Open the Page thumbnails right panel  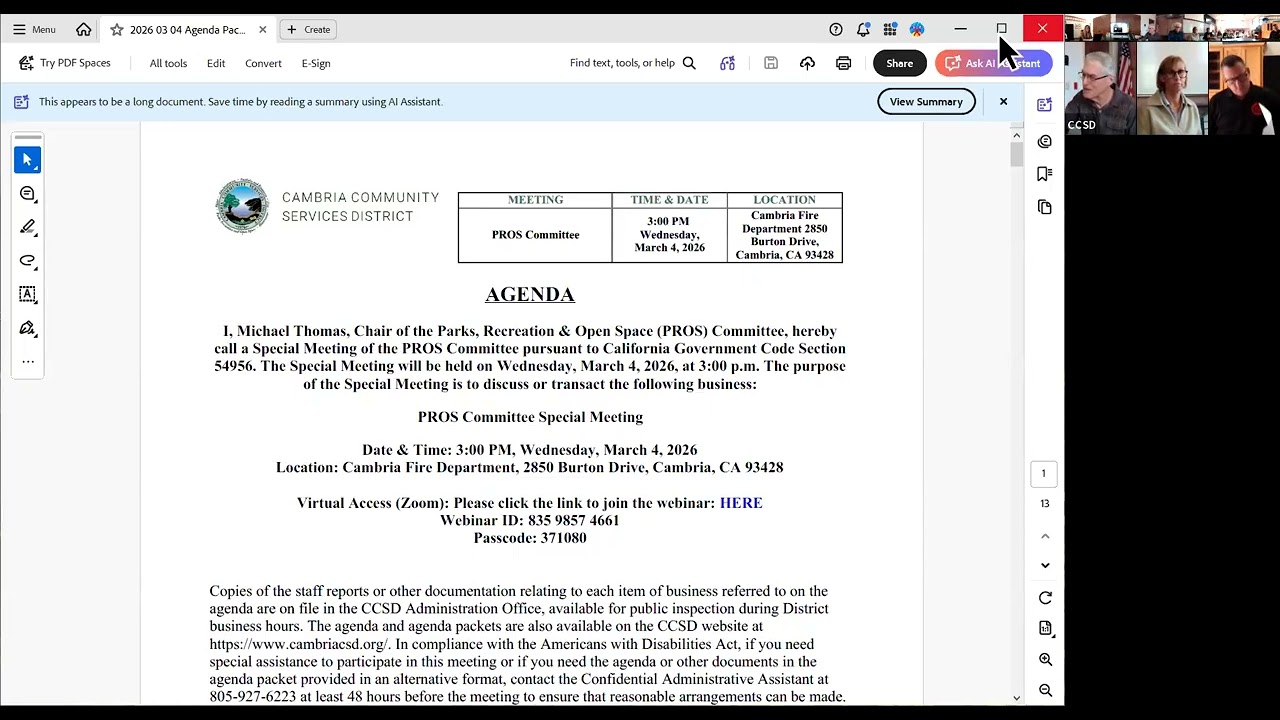1045,207
